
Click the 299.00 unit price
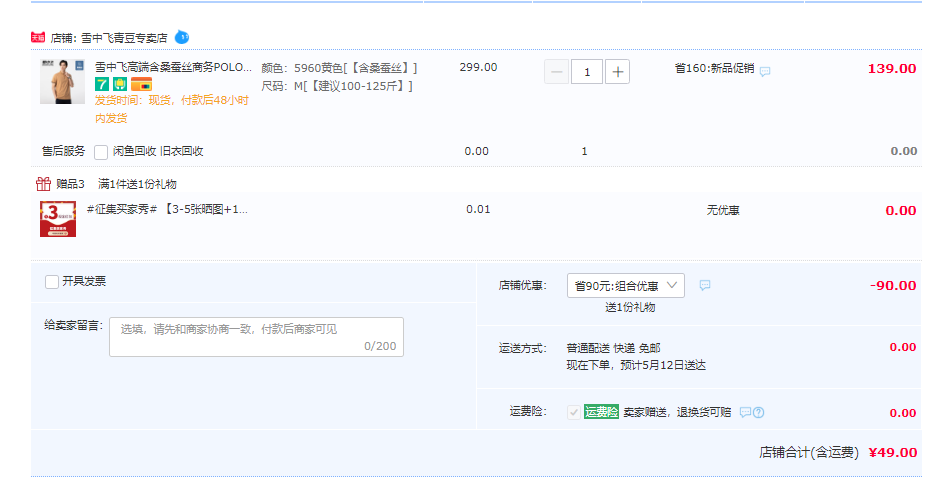(478, 67)
